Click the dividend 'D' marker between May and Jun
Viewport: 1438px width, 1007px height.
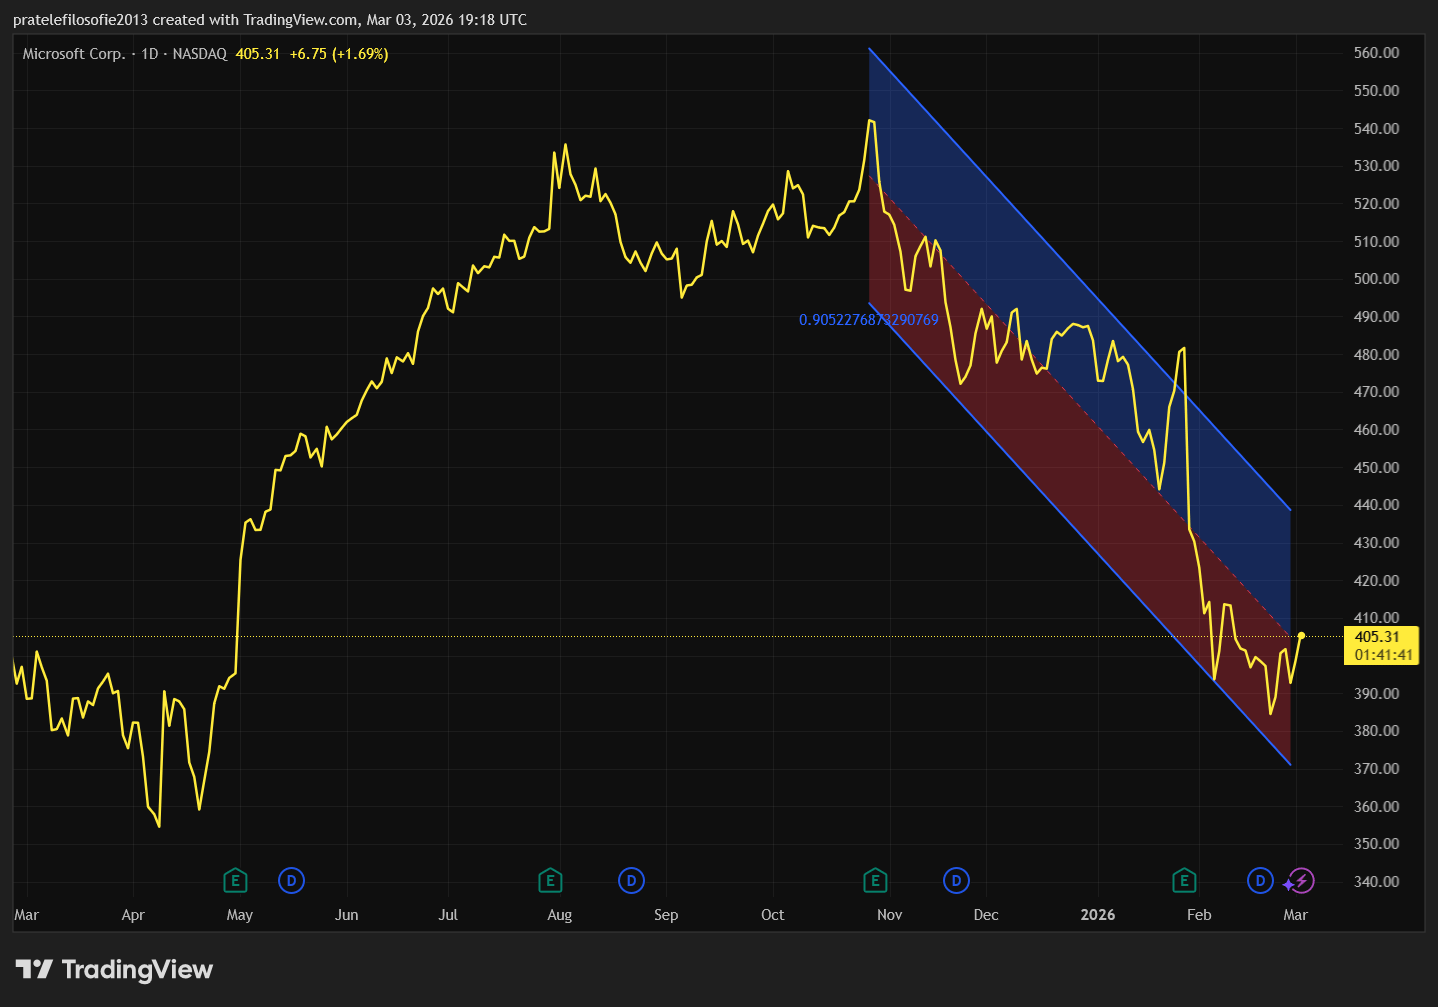click(x=291, y=881)
